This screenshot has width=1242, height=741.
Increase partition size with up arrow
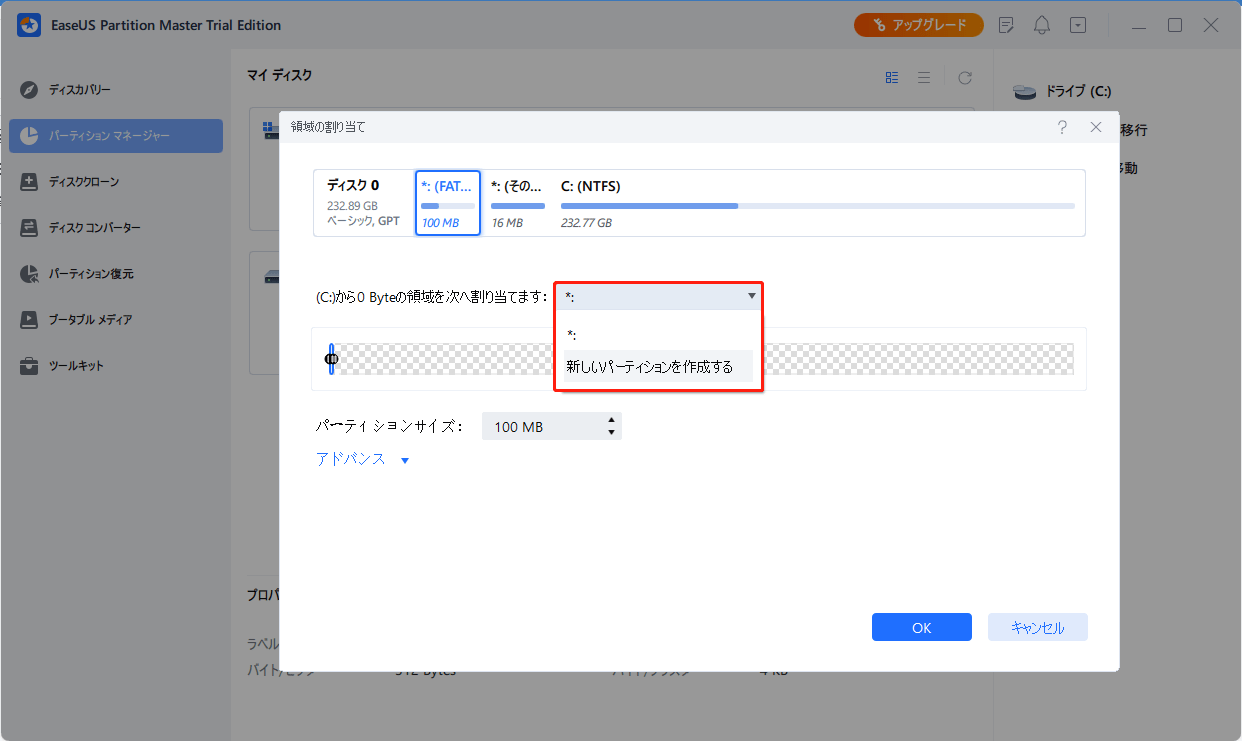click(611, 420)
